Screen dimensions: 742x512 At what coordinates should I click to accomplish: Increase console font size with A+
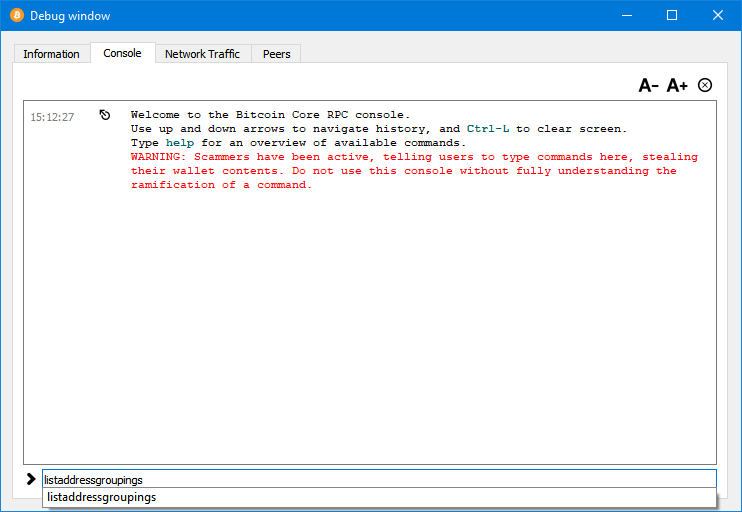(677, 86)
